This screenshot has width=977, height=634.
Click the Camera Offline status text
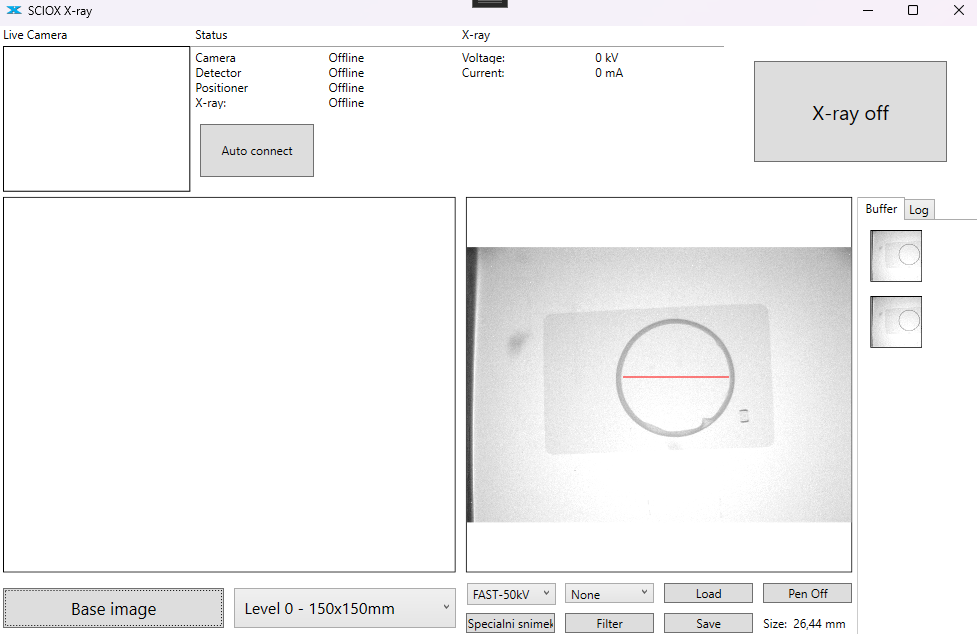tap(346, 58)
